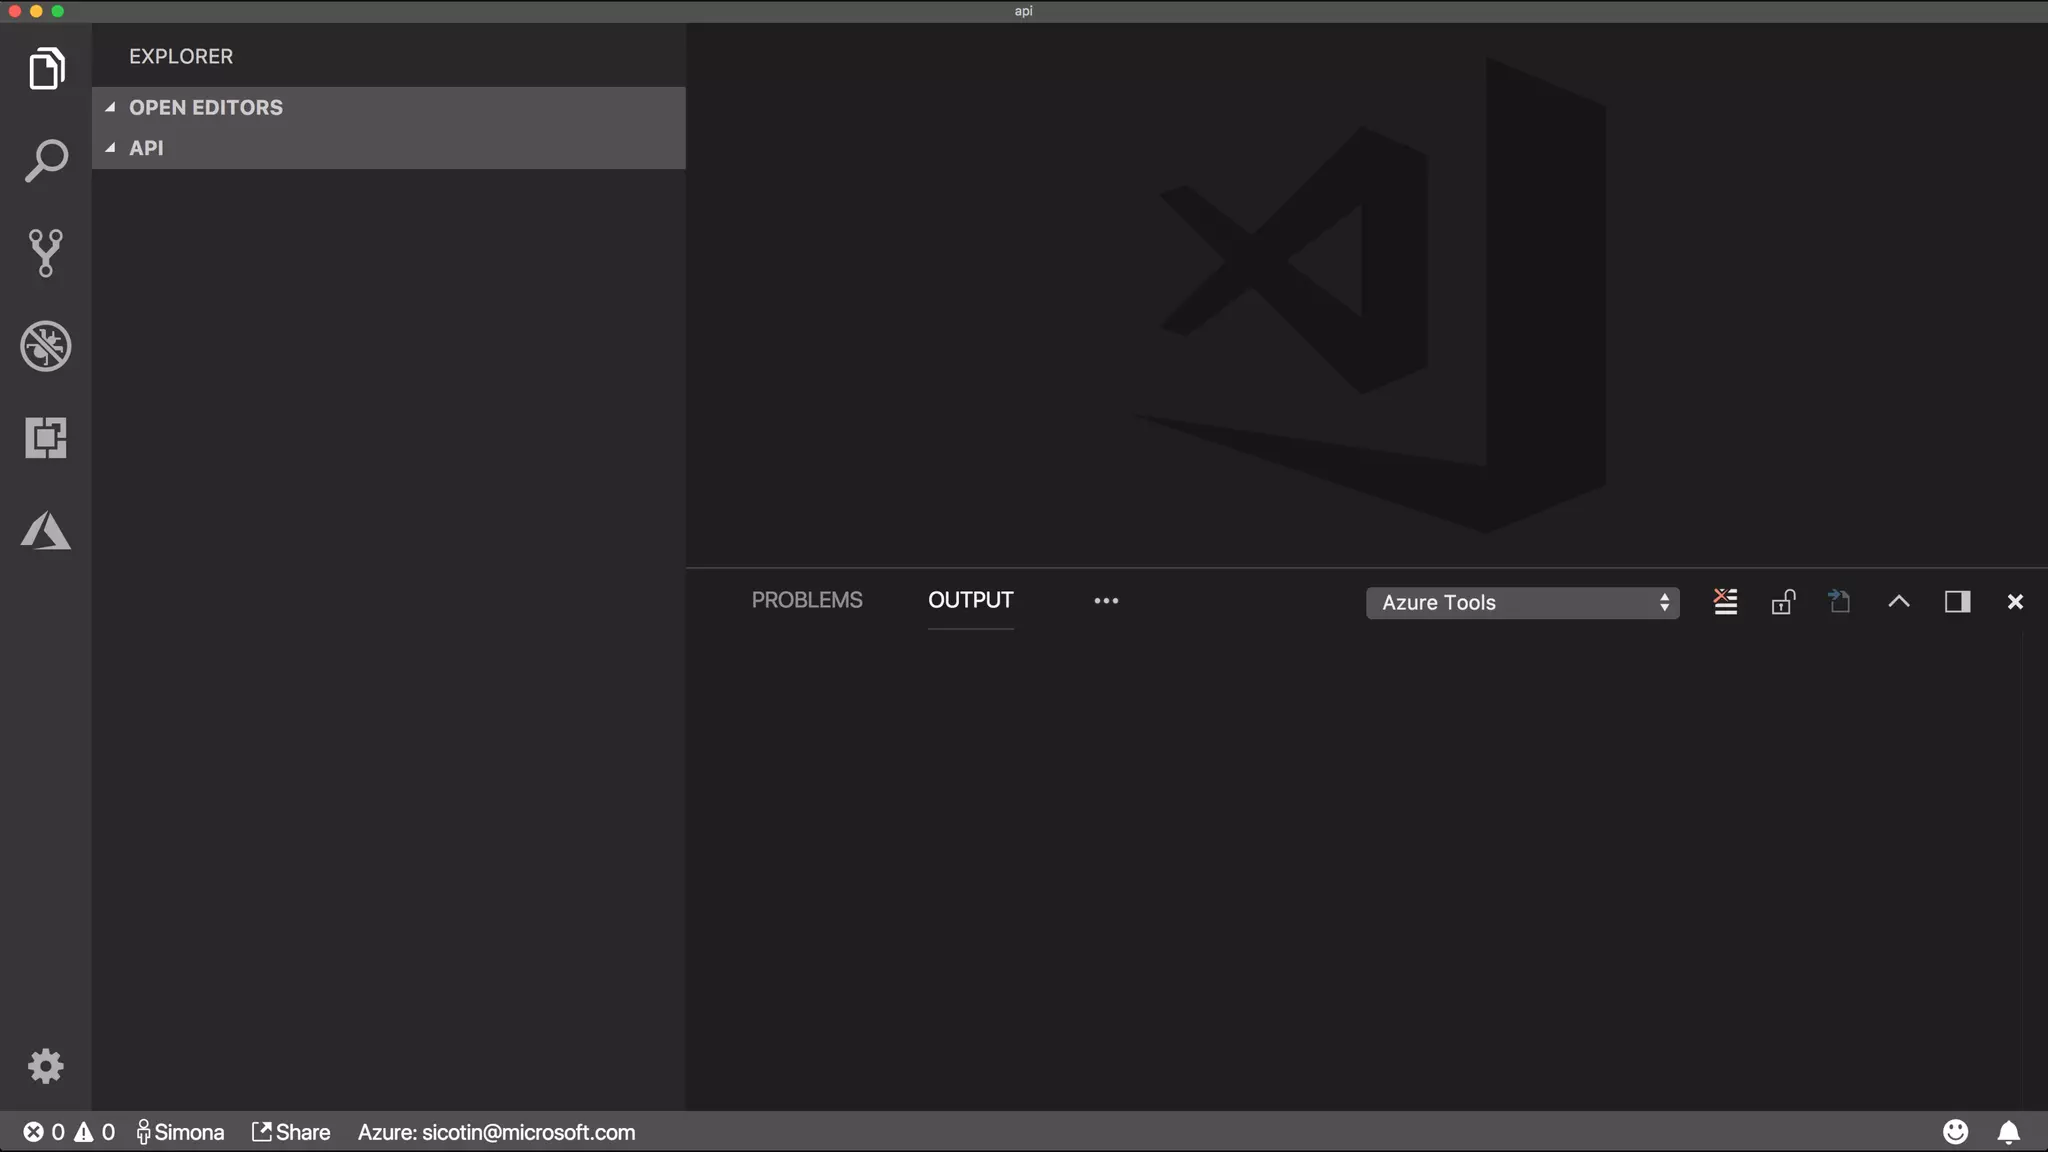
Task: Open the Extensions view
Action: pos(46,438)
